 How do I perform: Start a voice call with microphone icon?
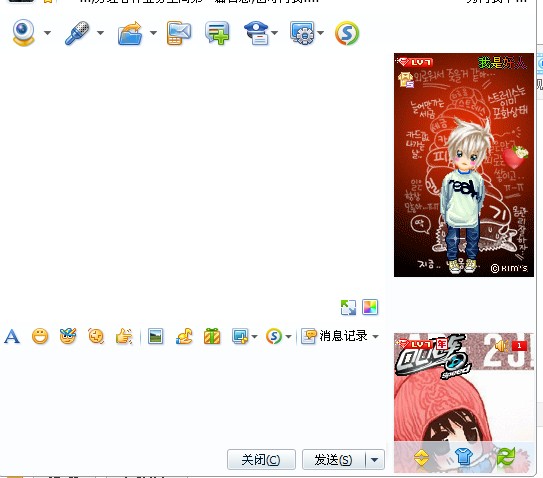click(x=77, y=33)
